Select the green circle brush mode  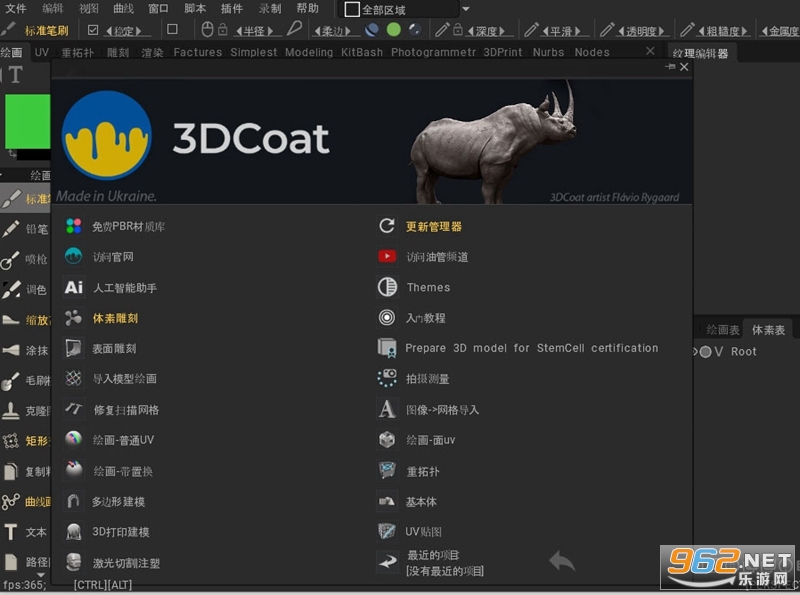coord(393,30)
